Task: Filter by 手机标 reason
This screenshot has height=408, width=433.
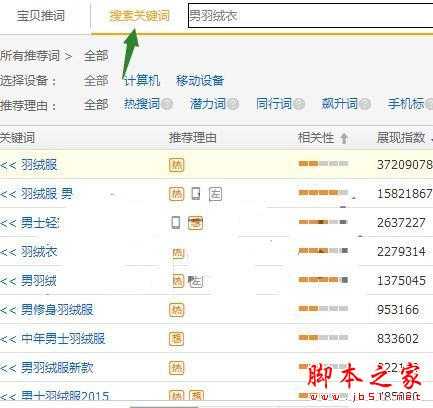Action: click(406, 104)
